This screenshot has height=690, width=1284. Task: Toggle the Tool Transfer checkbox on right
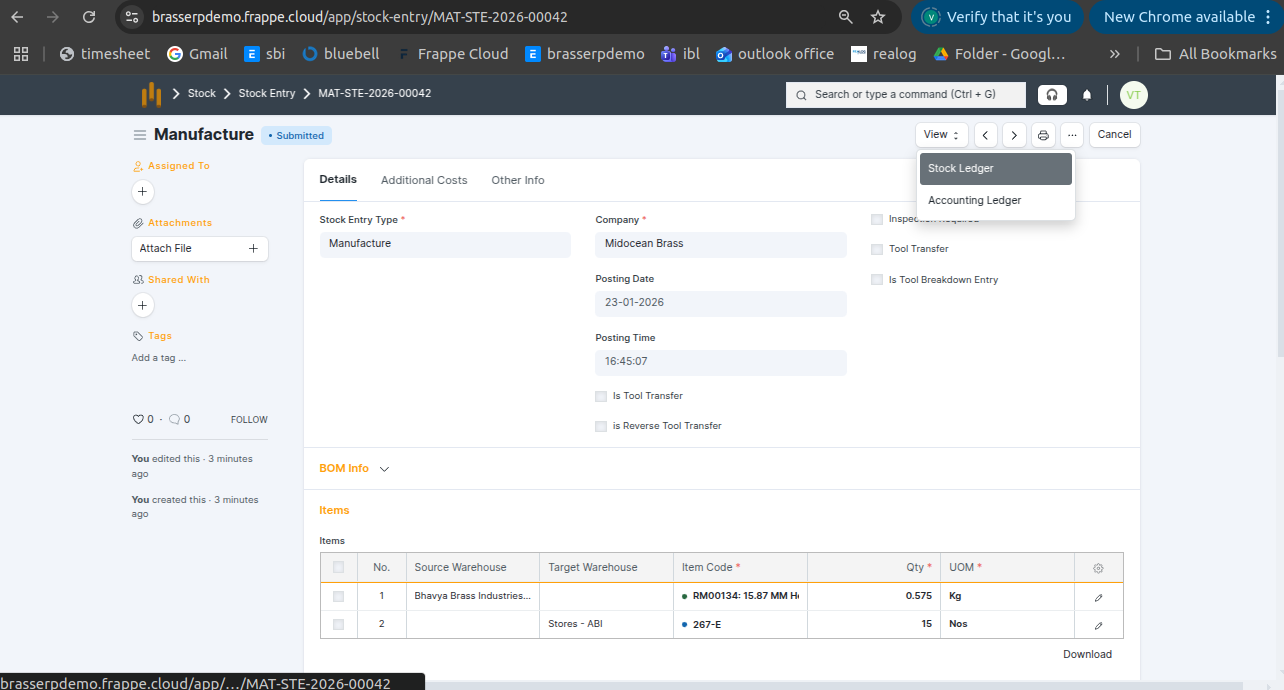(877, 249)
